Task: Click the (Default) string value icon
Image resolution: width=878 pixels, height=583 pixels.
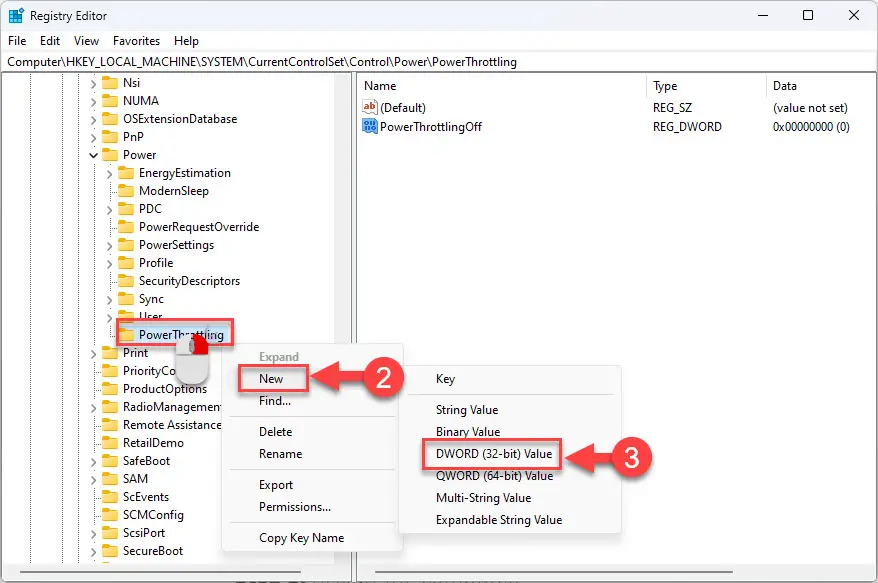Action: 370,107
